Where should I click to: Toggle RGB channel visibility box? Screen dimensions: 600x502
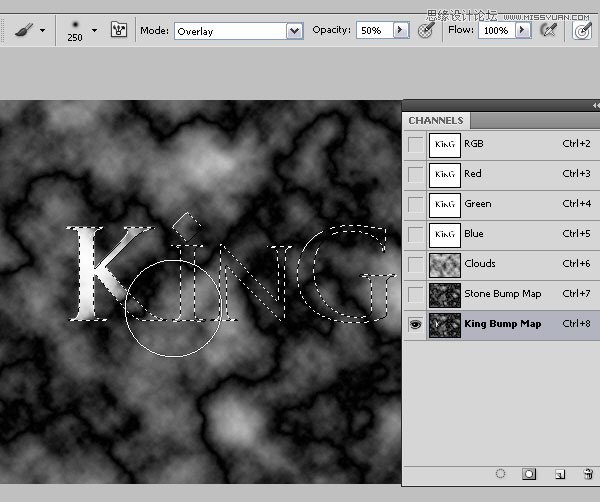tap(415, 145)
